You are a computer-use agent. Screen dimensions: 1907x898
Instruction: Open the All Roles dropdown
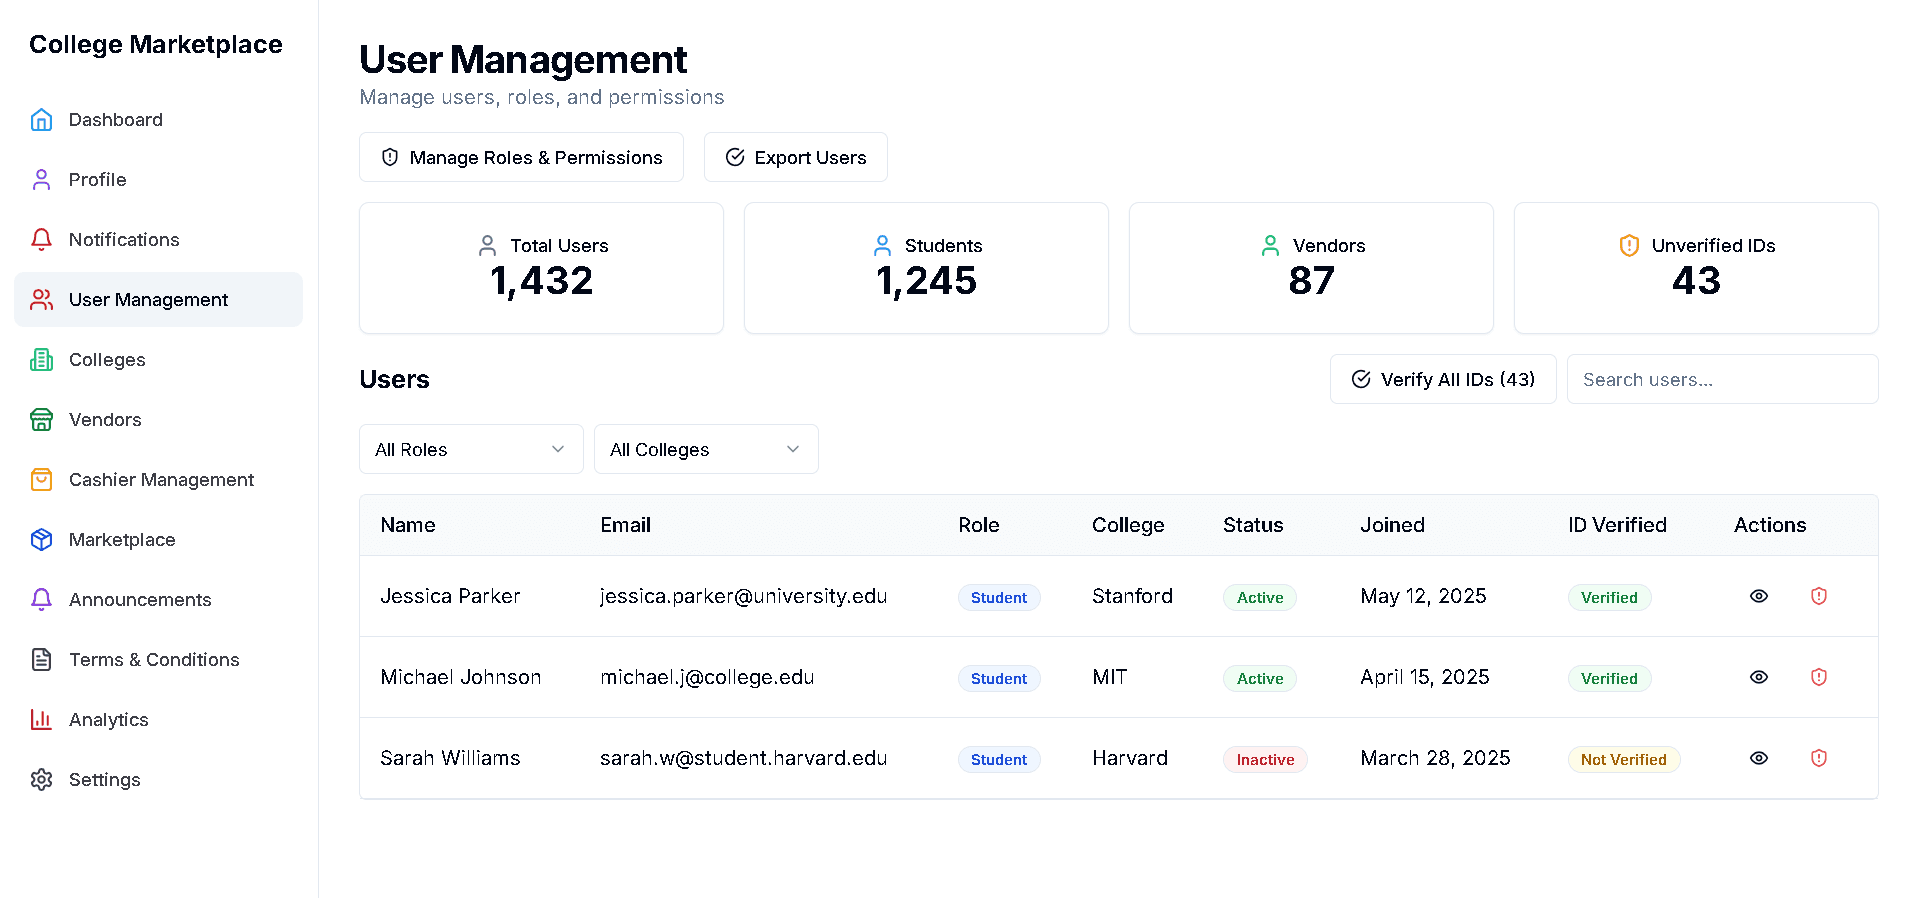tap(470, 449)
